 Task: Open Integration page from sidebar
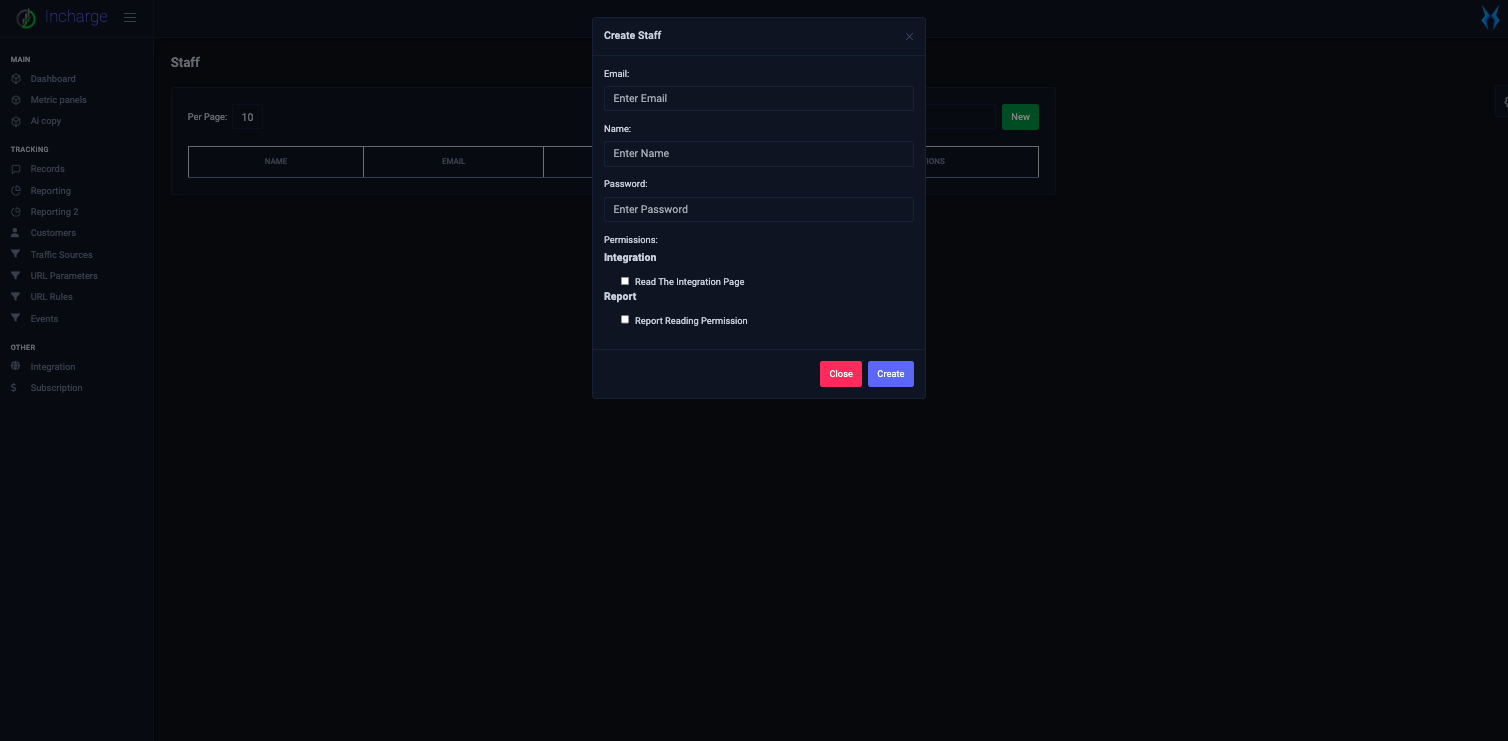[53, 367]
